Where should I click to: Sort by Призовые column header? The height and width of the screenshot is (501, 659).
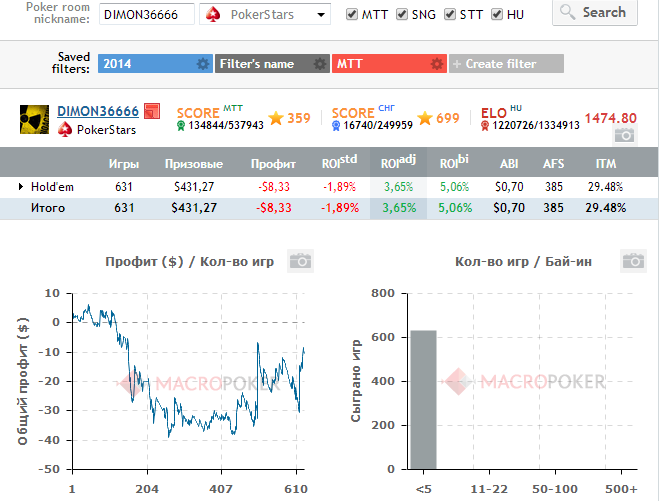click(x=194, y=163)
